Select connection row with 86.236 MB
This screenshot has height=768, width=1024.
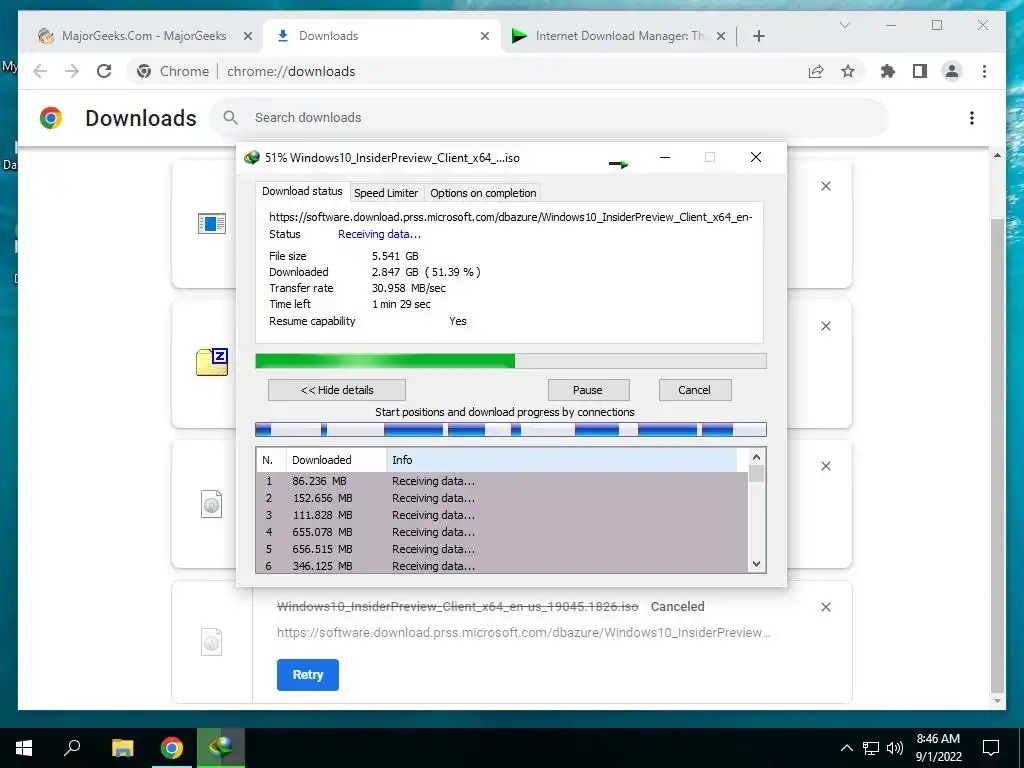[502, 481]
